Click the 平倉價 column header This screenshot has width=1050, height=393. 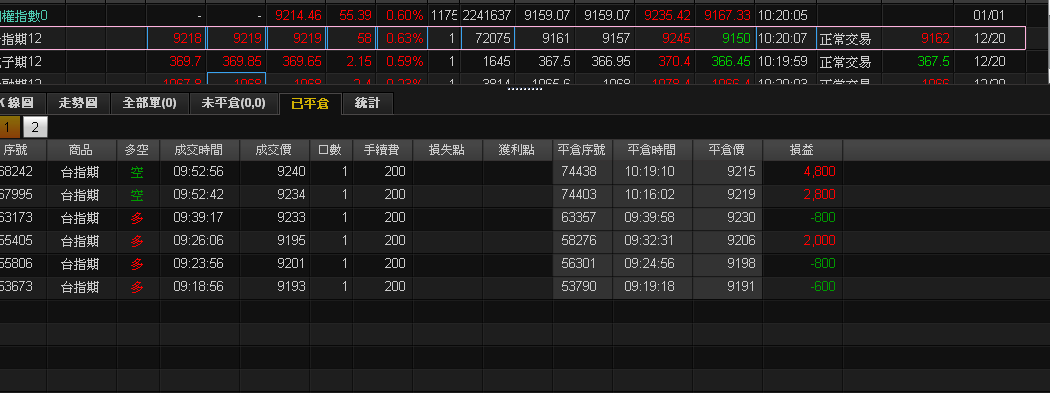727,150
